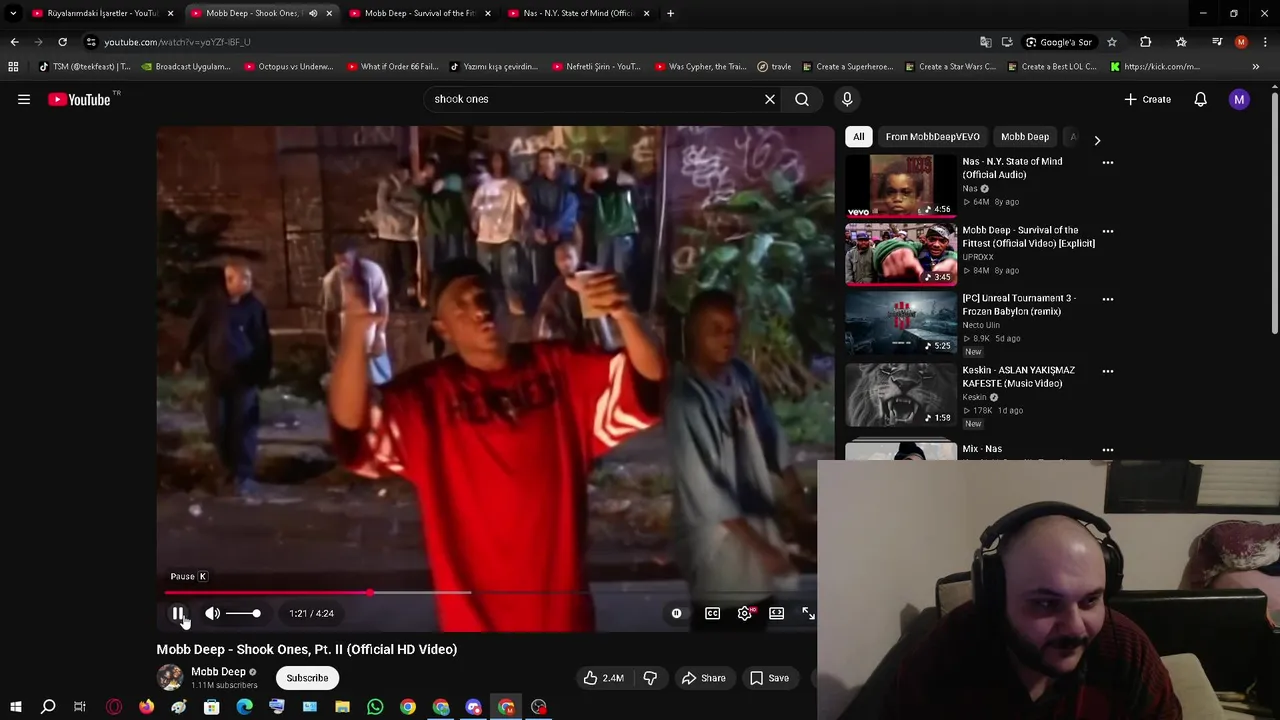
Task: Select the 'From MobbDeepVEVO' chip
Action: (x=932, y=137)
